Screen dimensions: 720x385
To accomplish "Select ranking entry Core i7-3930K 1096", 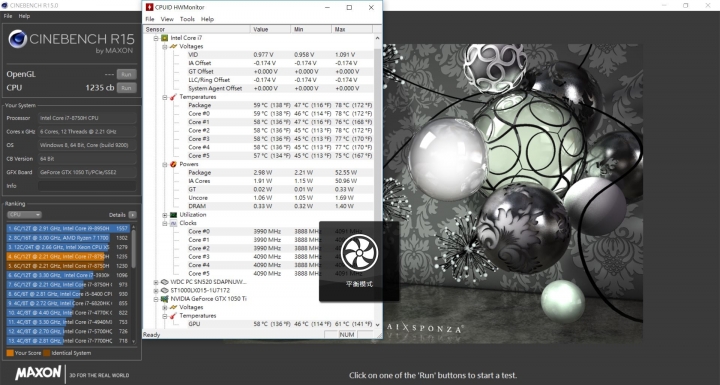I will pos(68,275).
